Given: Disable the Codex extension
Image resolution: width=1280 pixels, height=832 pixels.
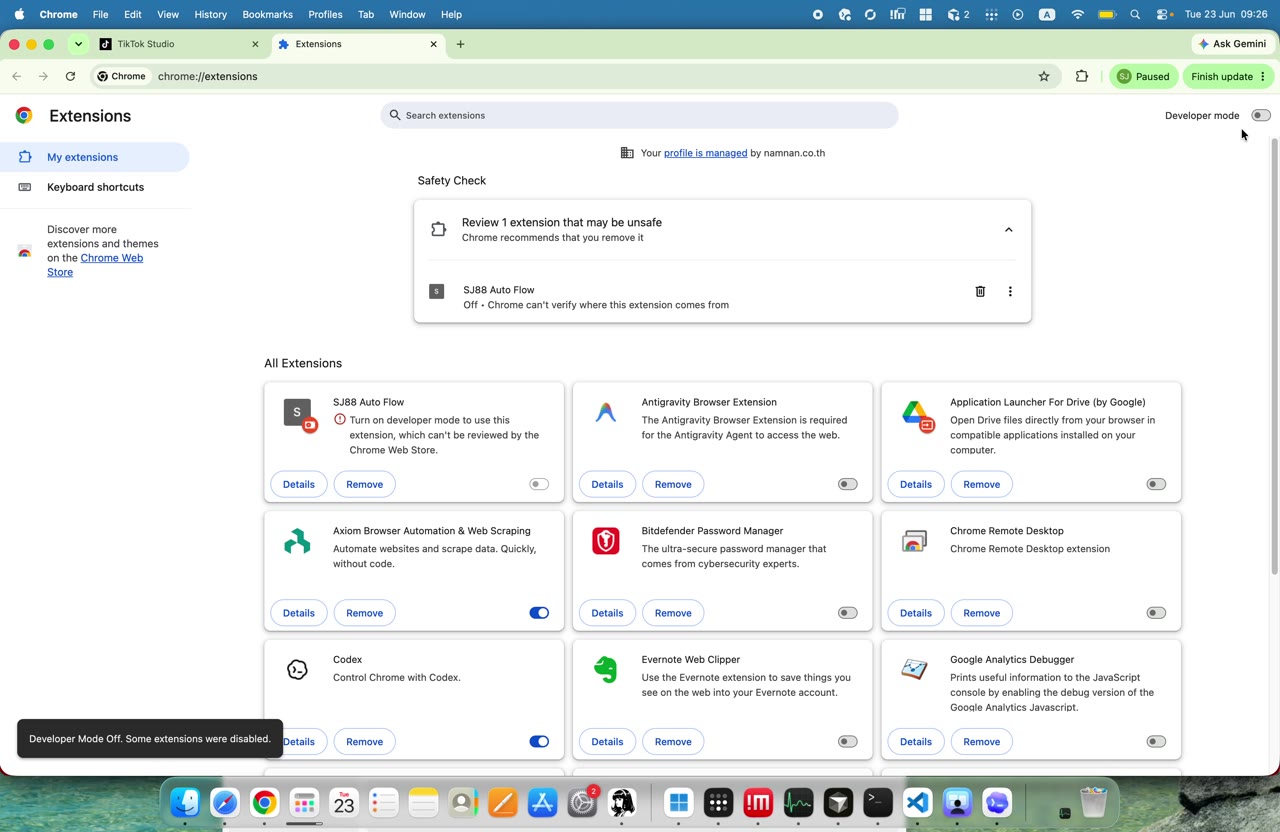Looking at the screenshot, I should click(539, 742).
